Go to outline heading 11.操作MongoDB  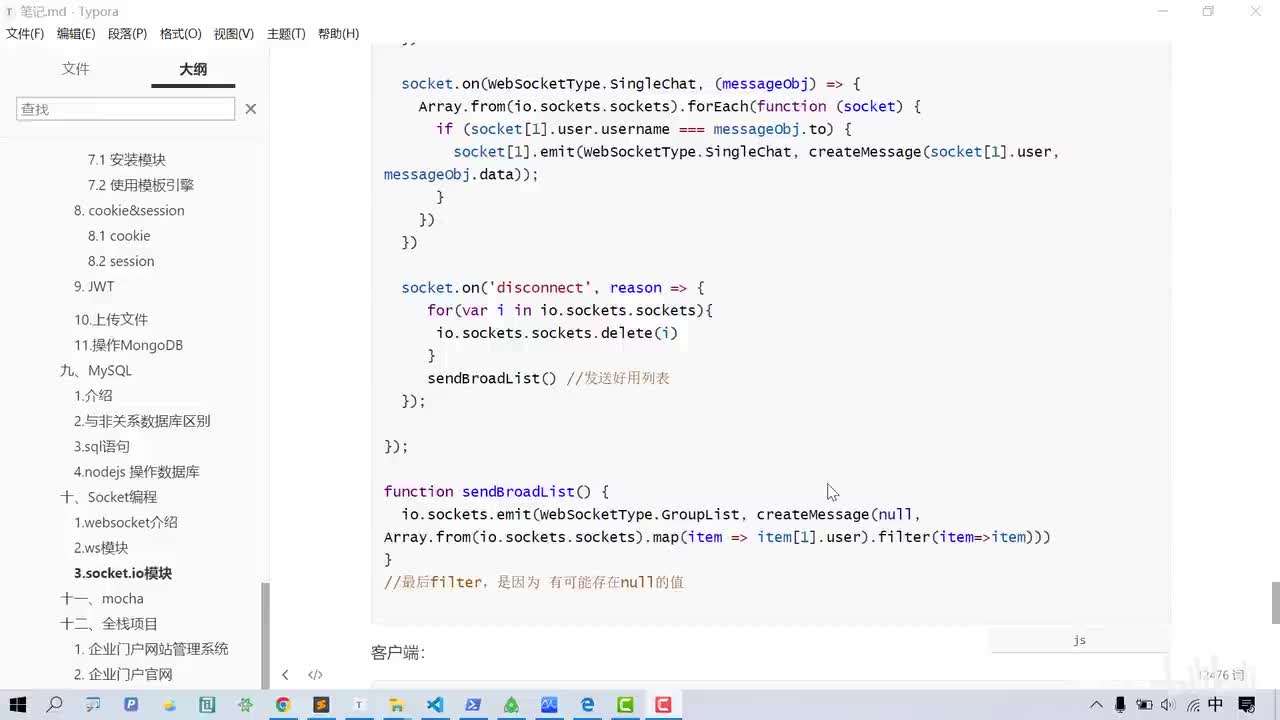tap(128, 345)
